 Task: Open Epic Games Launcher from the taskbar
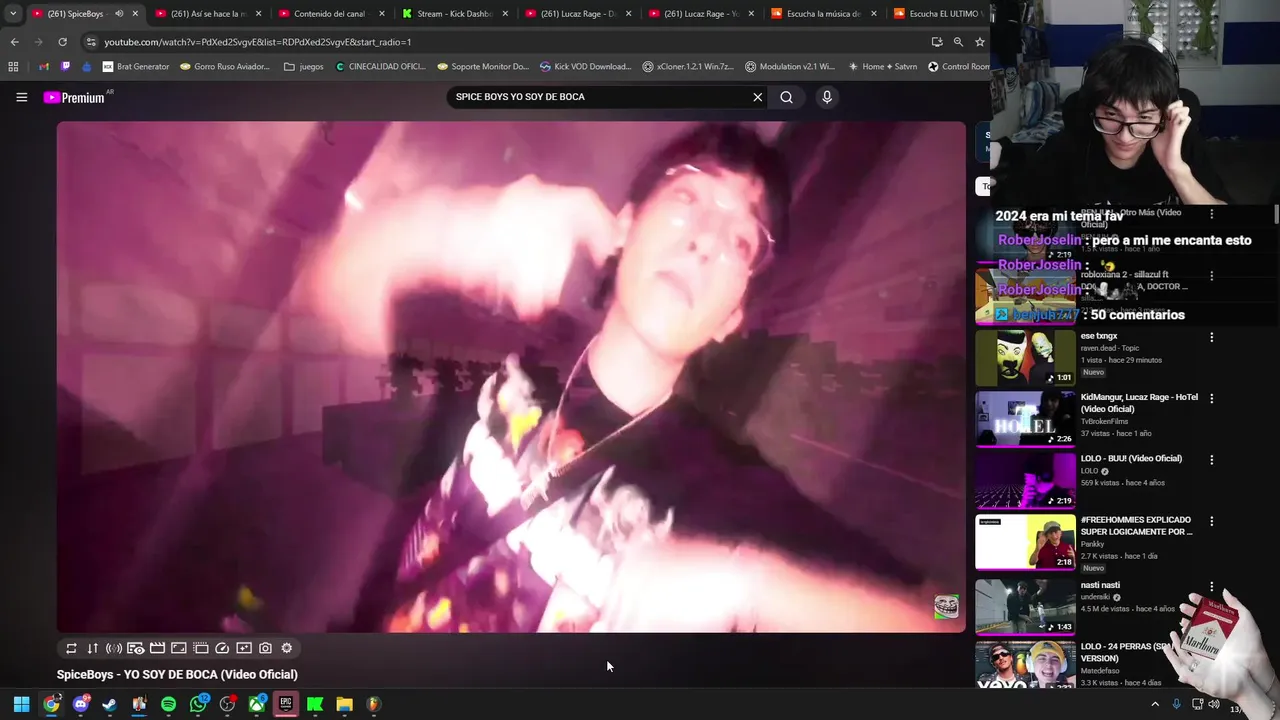(286, 704)
